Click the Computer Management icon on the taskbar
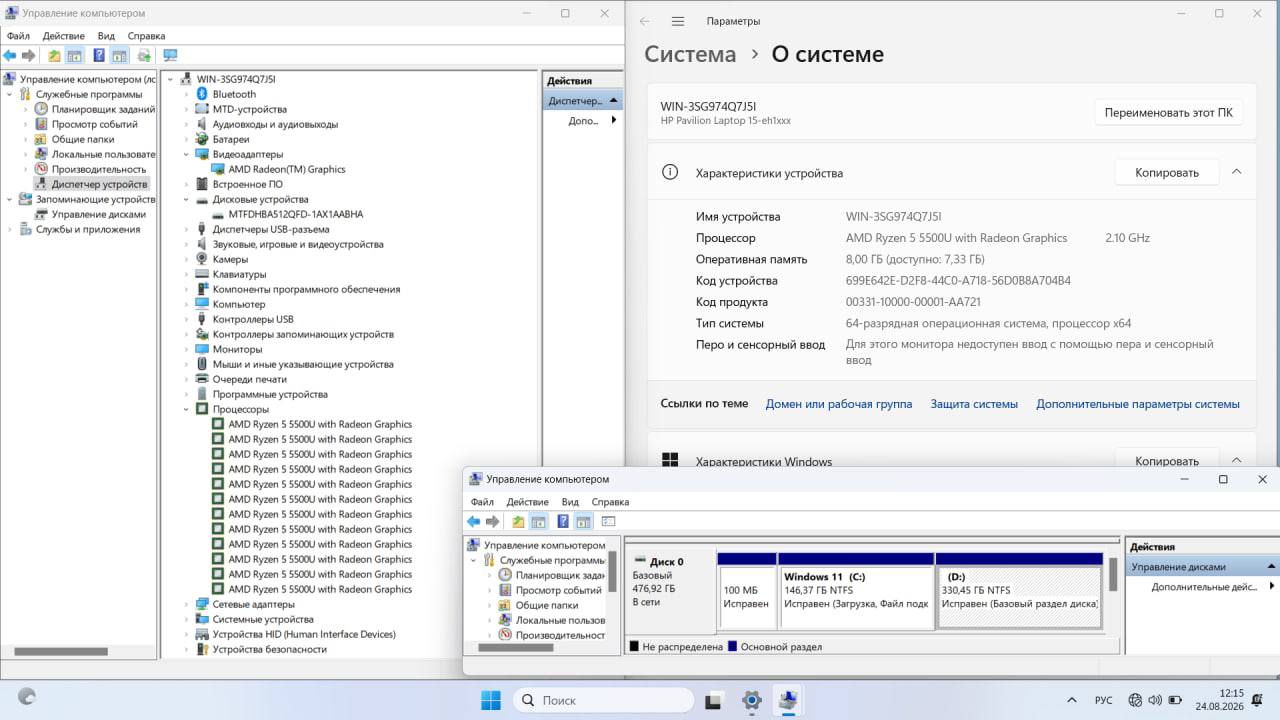 pyautogui.click(x=788, y=700)
